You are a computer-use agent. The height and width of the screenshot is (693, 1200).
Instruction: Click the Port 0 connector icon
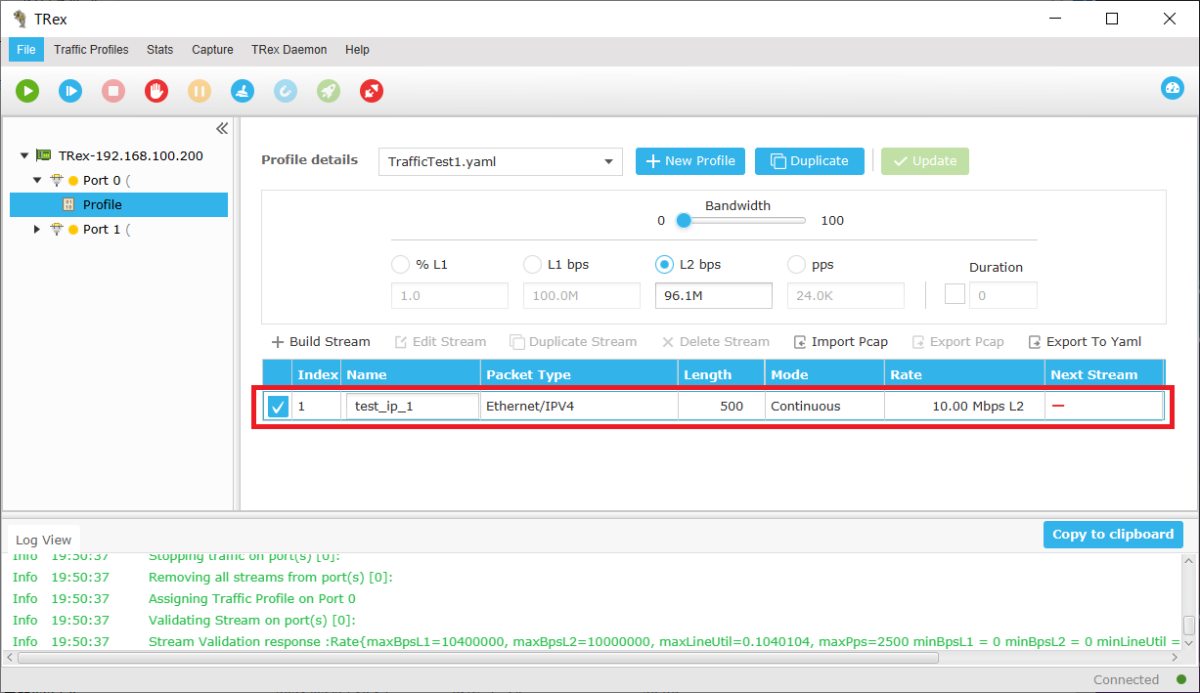(56, 180)
